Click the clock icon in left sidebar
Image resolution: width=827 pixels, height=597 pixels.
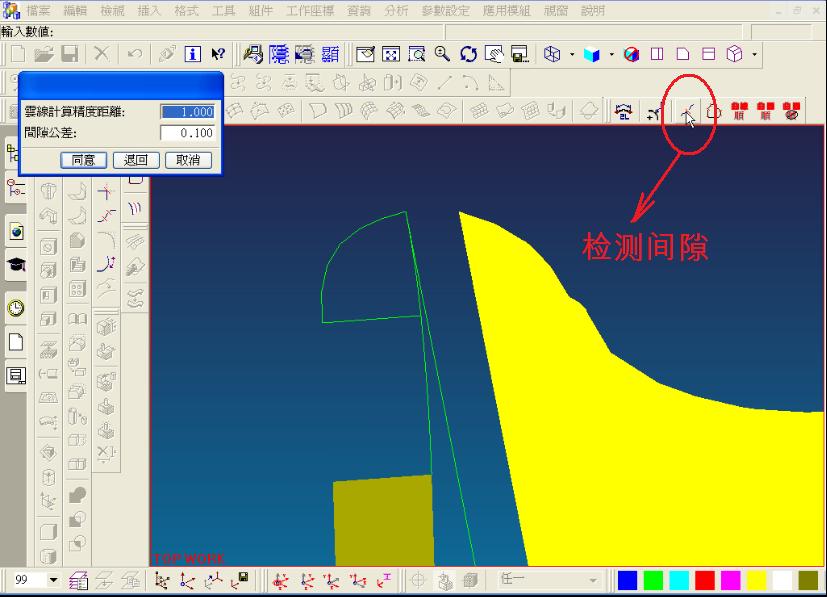16,307
